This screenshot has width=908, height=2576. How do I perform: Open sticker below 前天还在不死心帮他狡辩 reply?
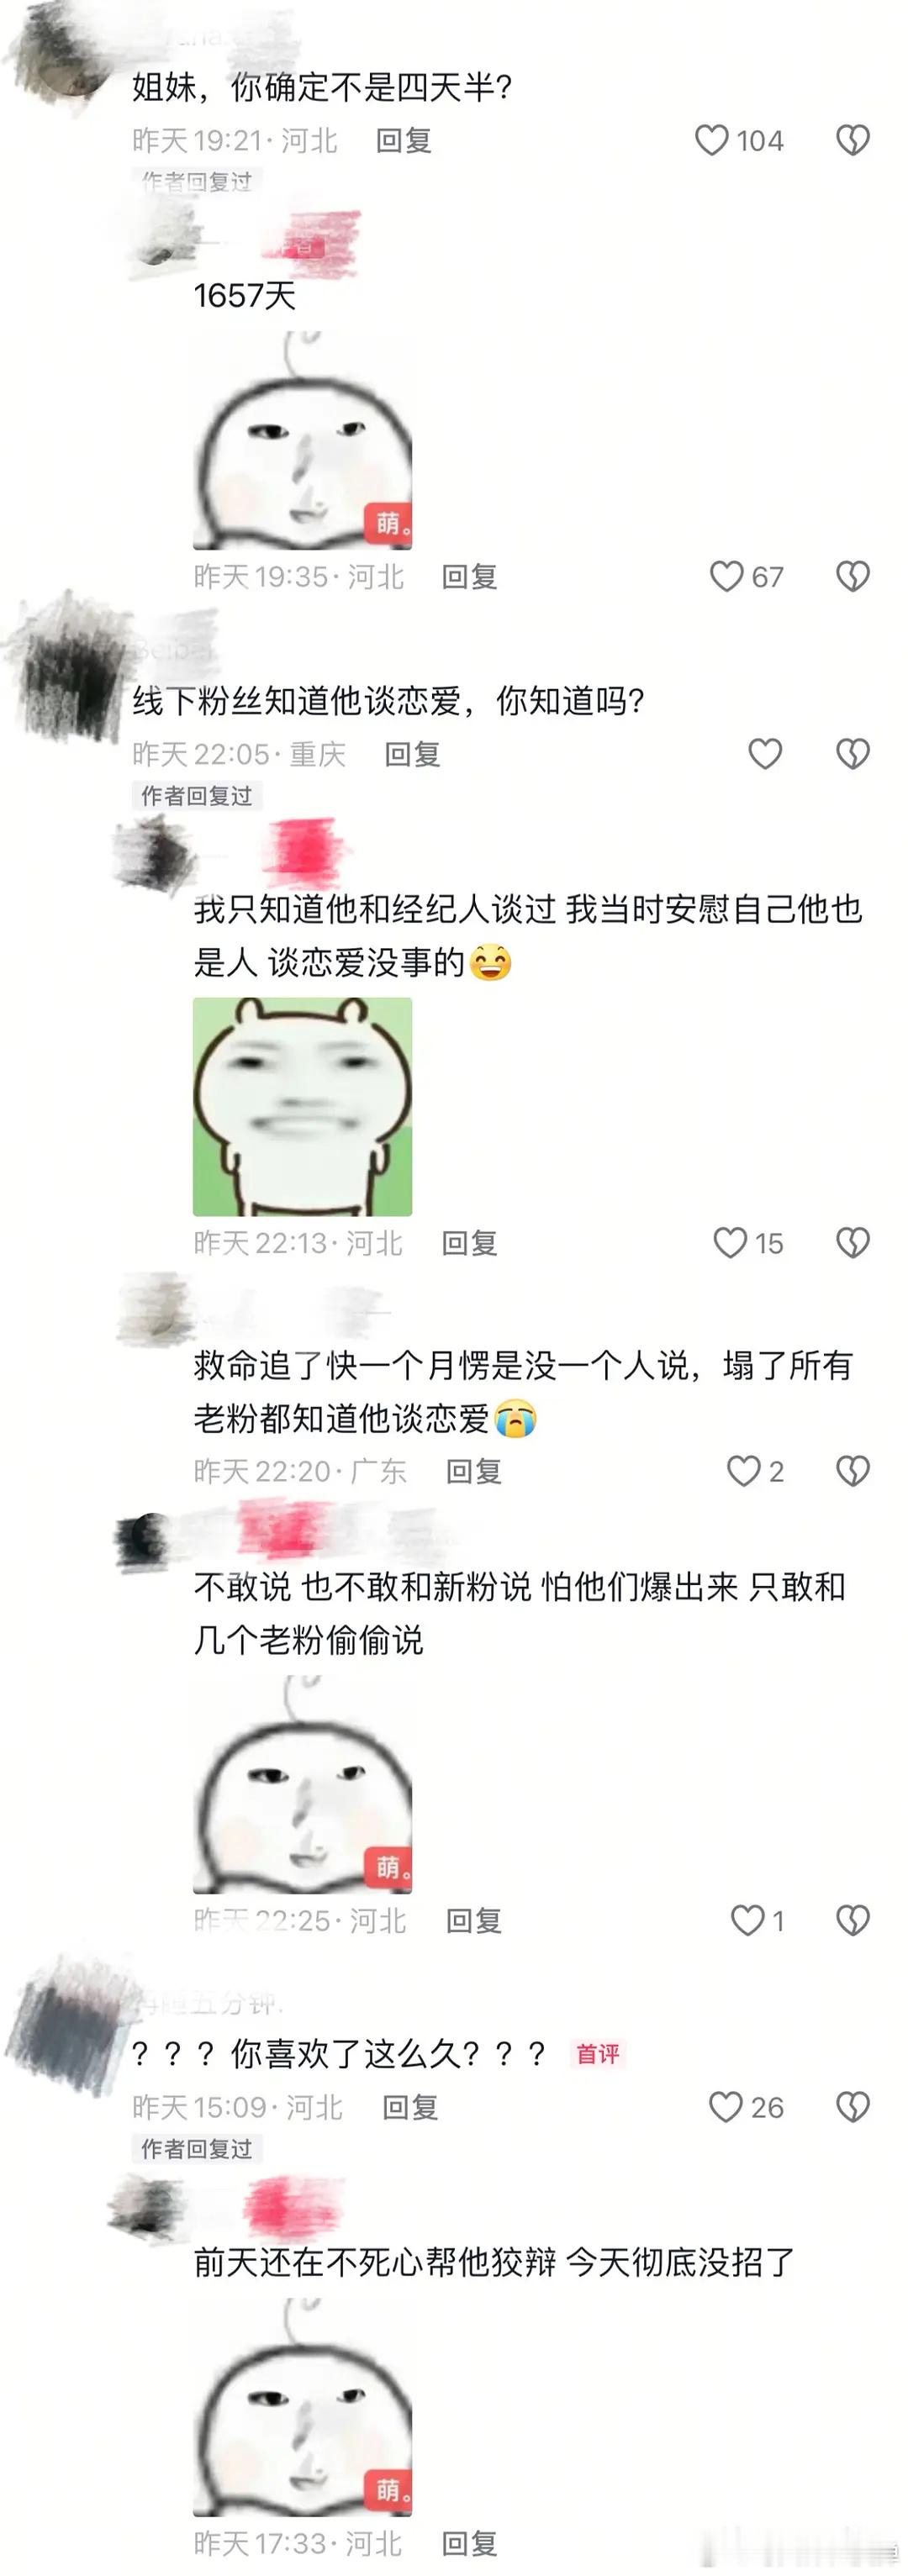tap(302, 2407)
